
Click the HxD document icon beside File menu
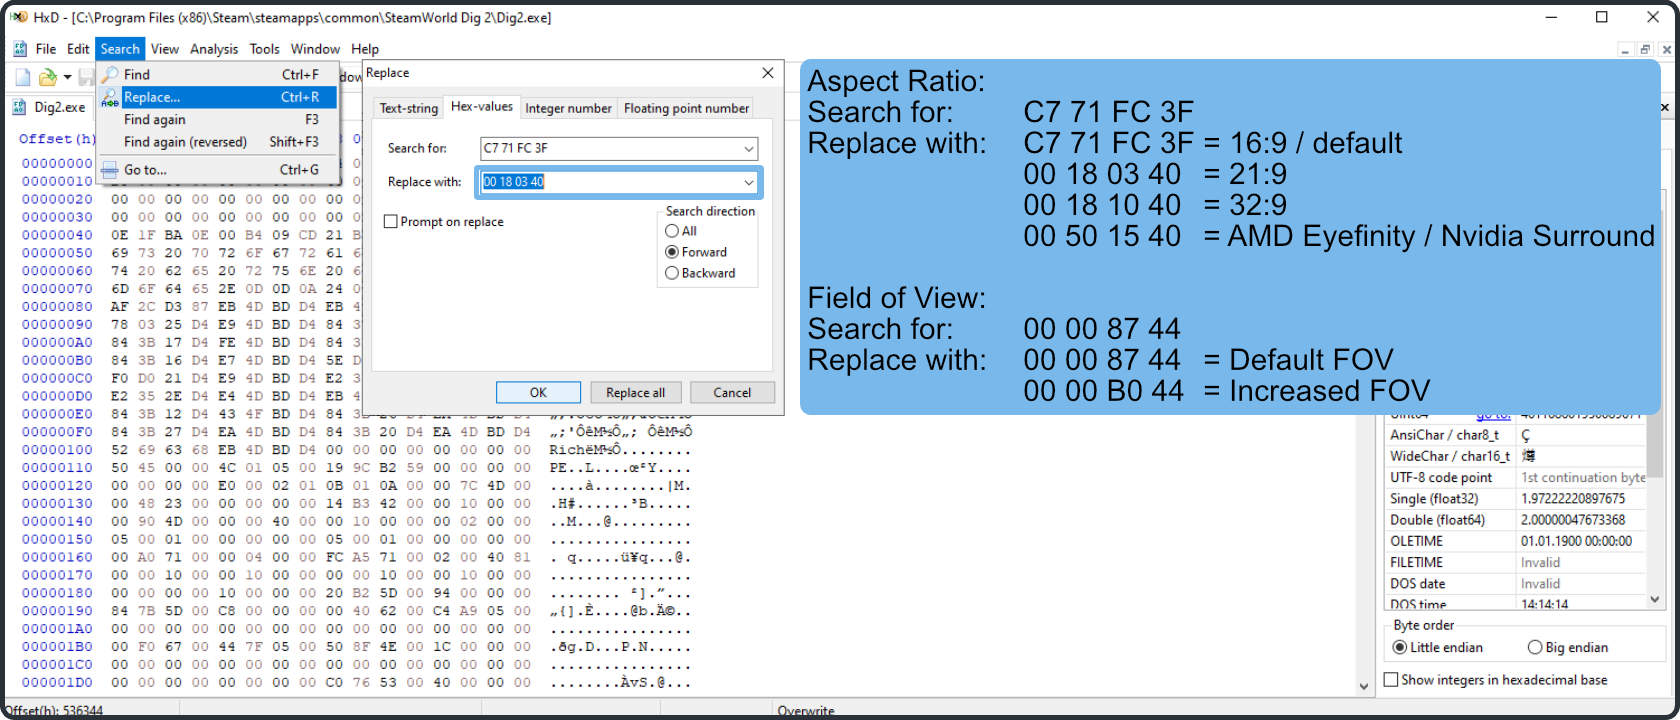point(20,49)
